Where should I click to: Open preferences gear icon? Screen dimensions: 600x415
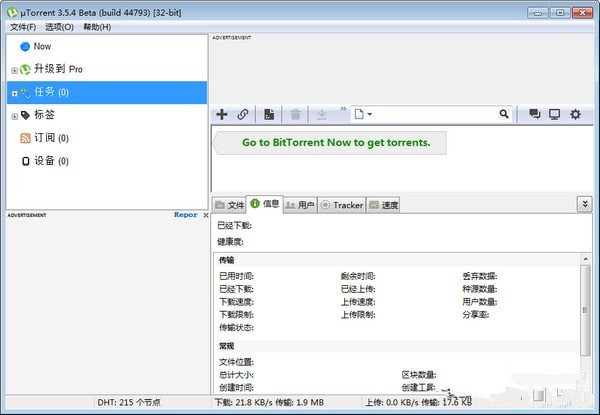pos(575,114)
